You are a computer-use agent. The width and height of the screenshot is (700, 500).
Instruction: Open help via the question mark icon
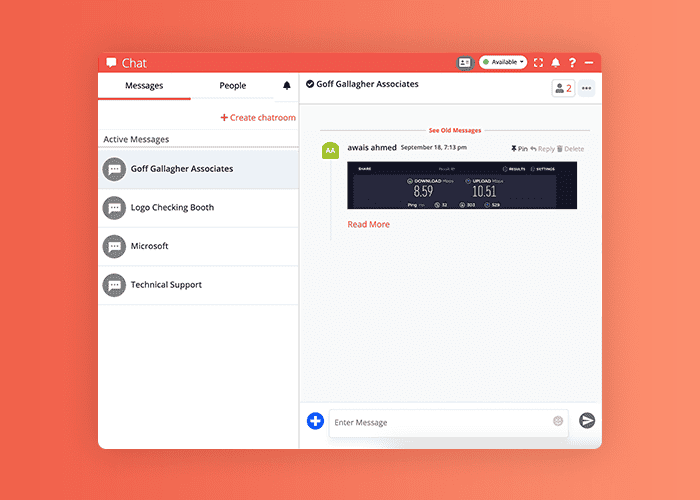coord(572,62)
